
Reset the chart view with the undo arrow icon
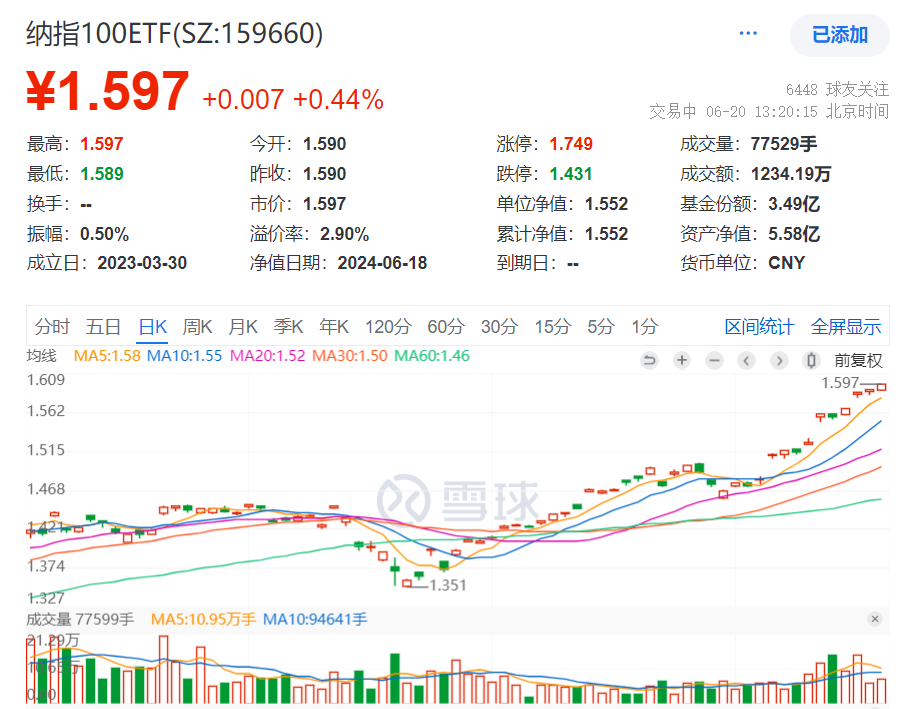(650, 360)
